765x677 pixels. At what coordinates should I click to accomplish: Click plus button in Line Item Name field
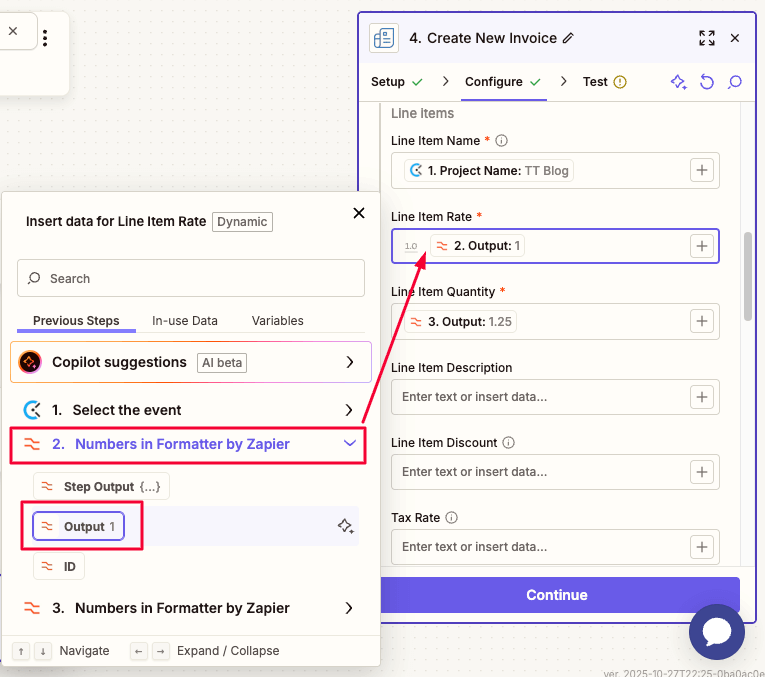pos(702,170)
